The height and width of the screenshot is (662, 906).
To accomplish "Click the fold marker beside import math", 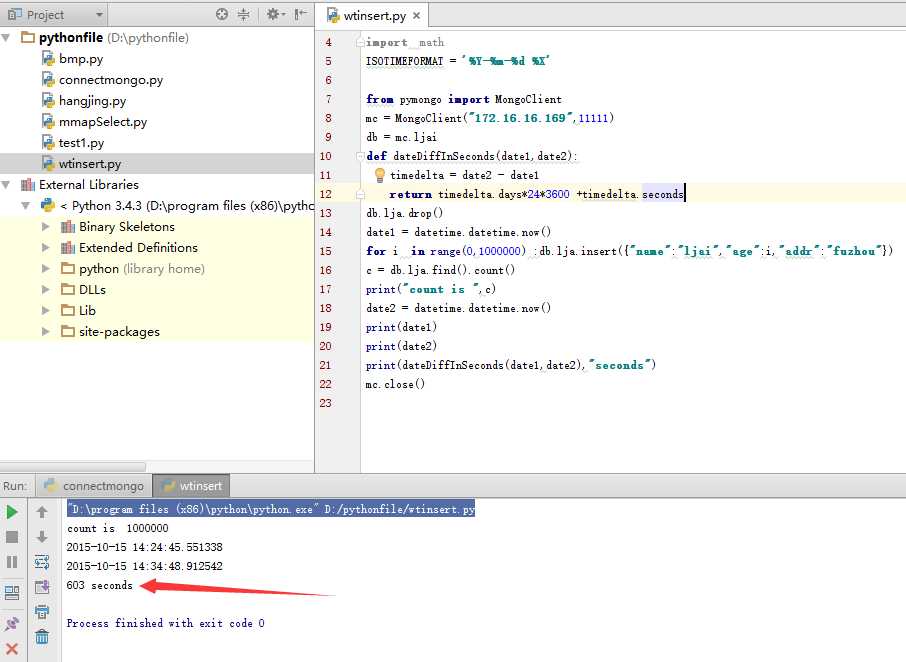I will point(361,42).
